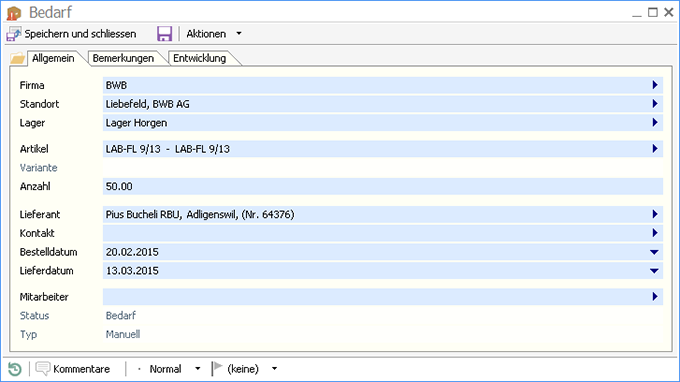
Task: Click the Typ value Manuell
Action: click(123, 334)
